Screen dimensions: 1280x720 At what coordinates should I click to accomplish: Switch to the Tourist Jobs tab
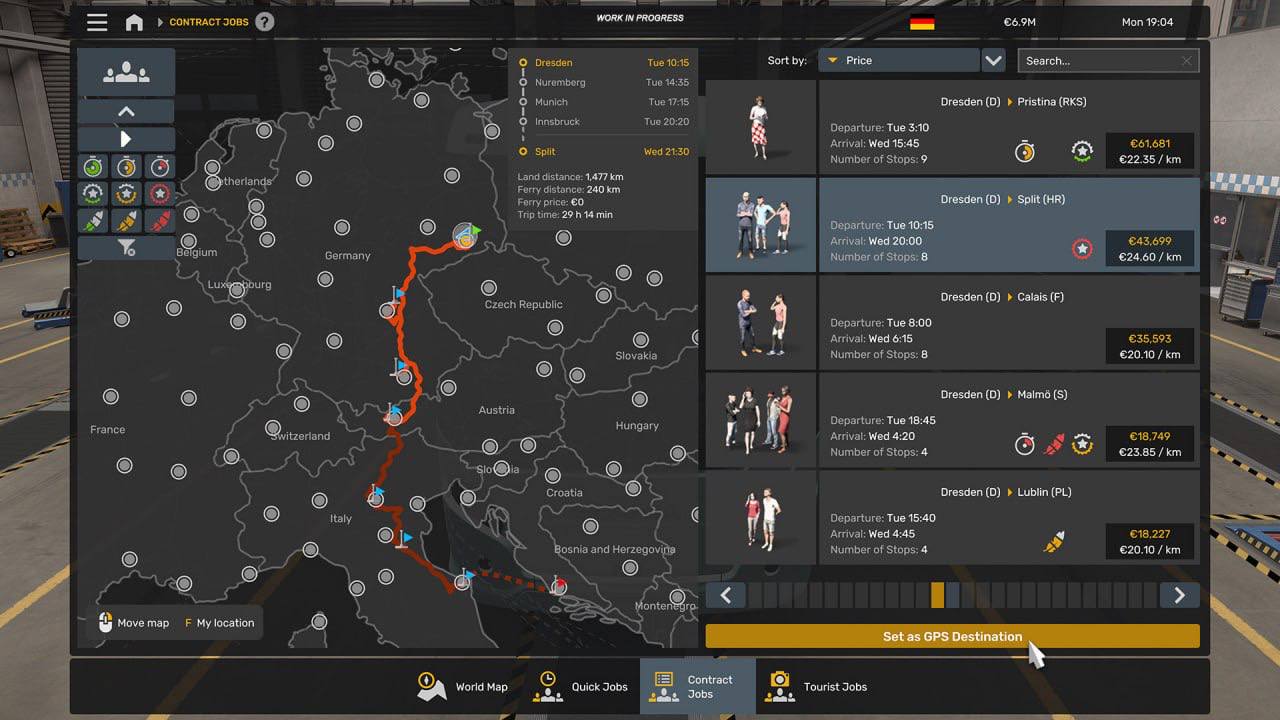click(816, 687)
